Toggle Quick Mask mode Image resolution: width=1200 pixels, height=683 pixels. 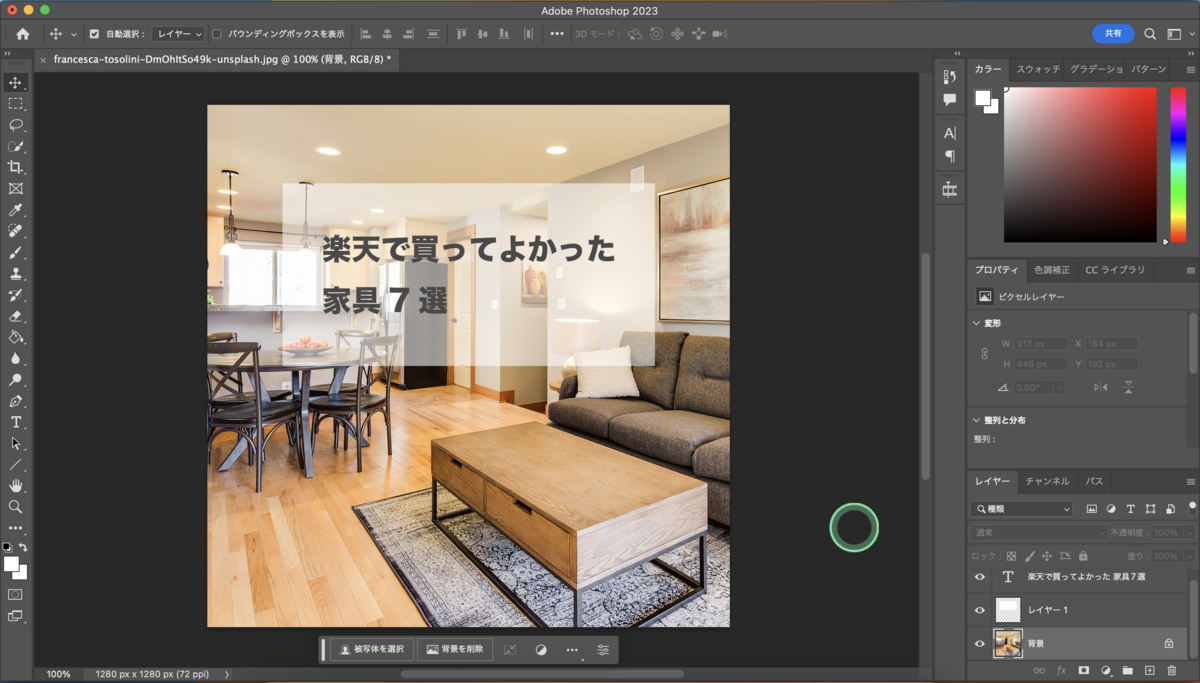pos(15,594)
